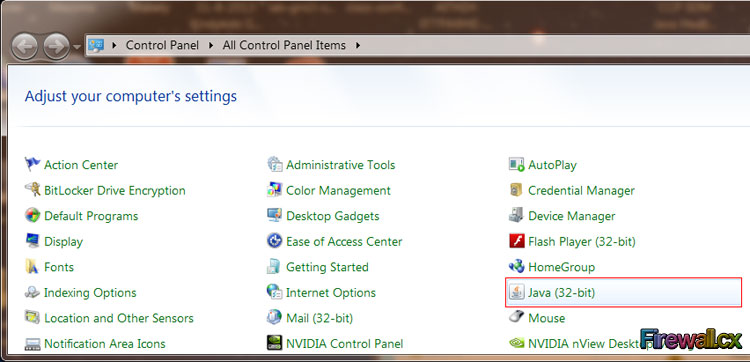Viewport: 750px width, 362px height.
Task: Select the Desktop Gadgets icon
Action: point(275,216)
